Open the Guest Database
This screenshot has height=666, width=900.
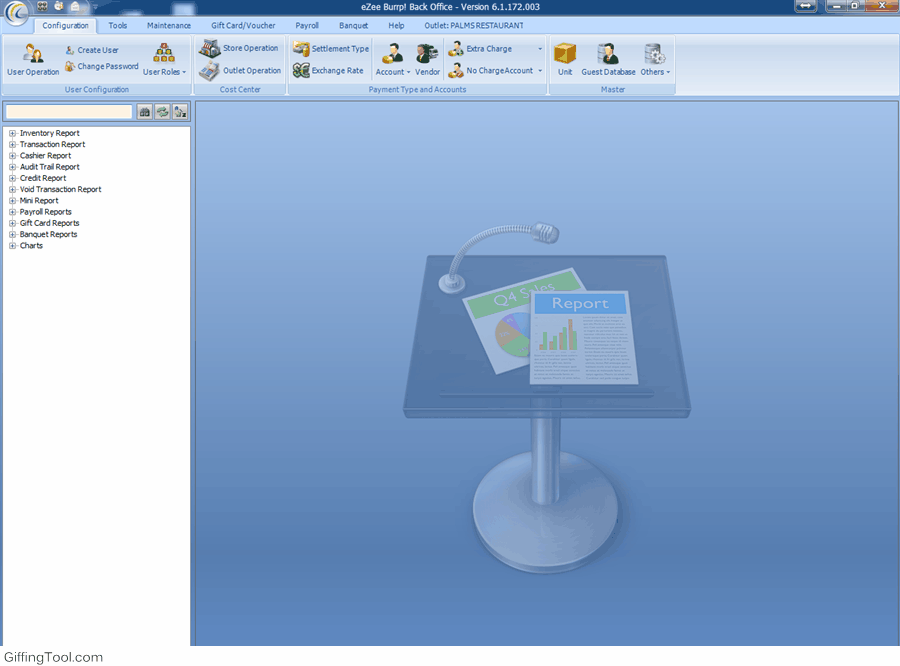(x=608, y=60)
